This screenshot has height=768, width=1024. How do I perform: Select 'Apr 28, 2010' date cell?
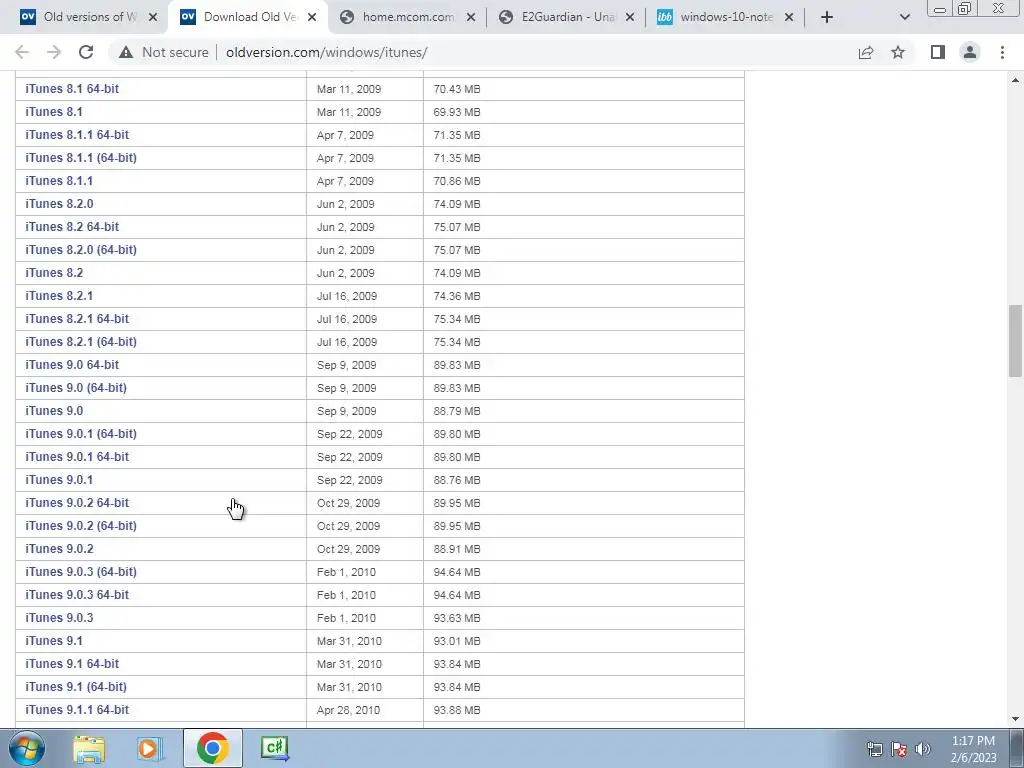[348, 710]
